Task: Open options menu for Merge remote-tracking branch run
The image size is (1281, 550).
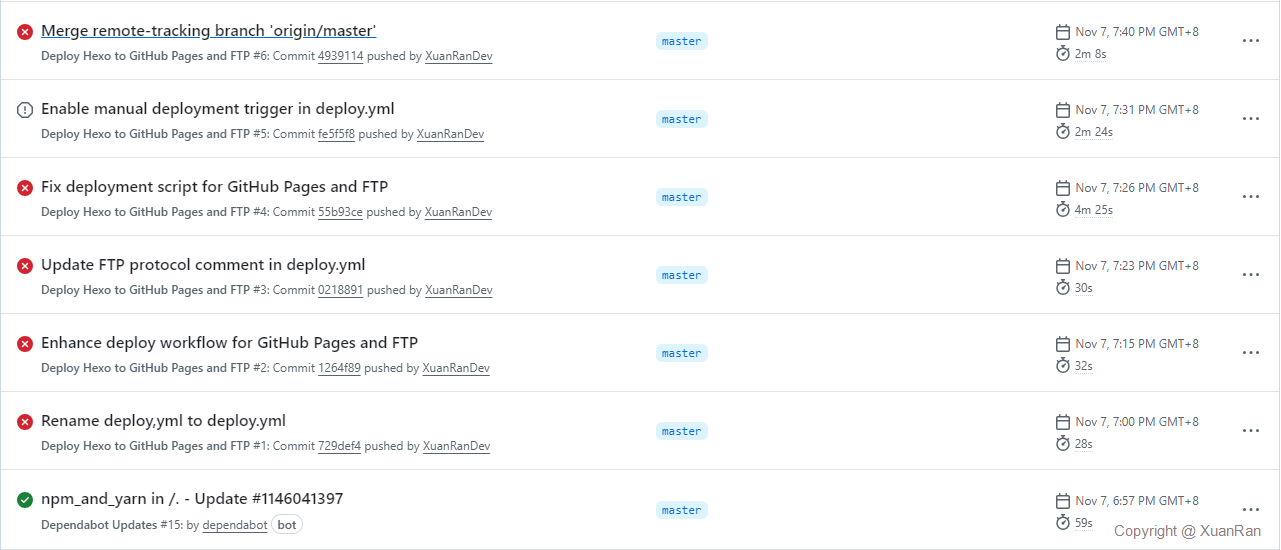Action: click(1250, 41)
